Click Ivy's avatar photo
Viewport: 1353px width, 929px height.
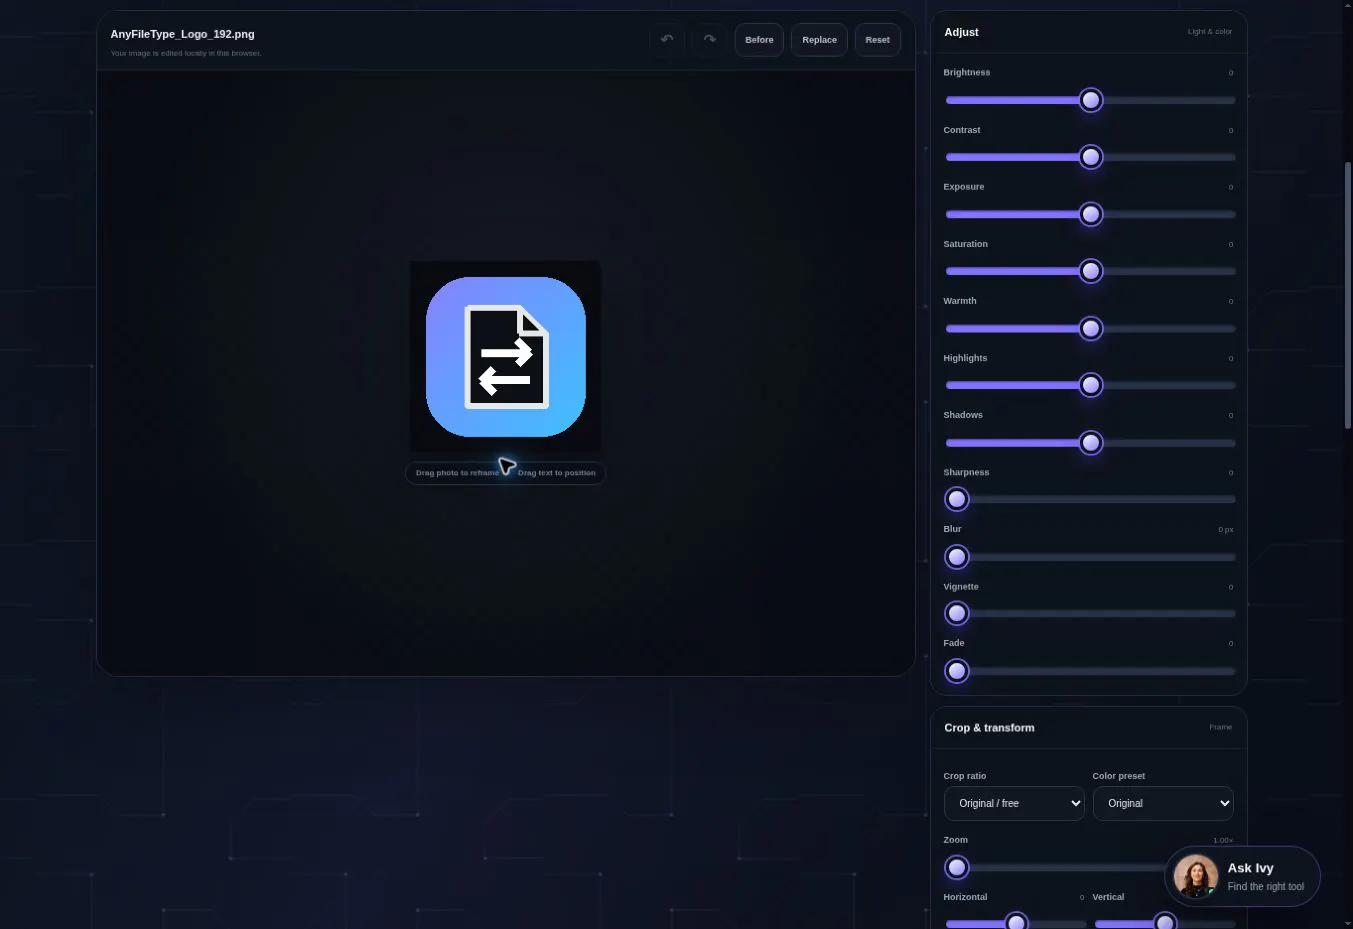pyautogui.click(x=1196, y=877)
